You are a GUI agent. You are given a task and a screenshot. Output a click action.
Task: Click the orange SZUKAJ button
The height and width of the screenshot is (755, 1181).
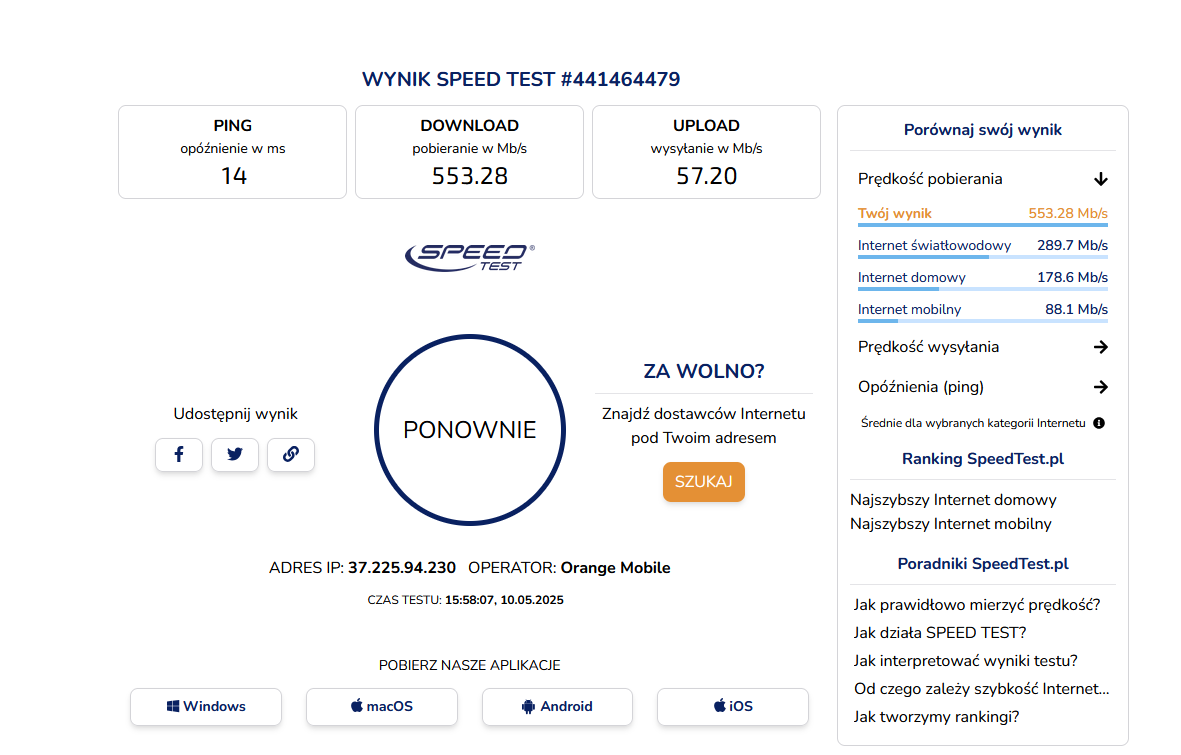tap(703, 481)
